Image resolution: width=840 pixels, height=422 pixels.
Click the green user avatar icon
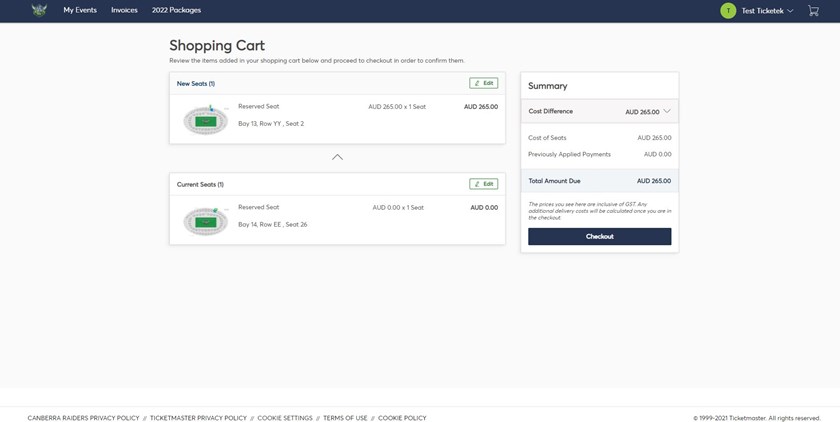pos(728,10)
